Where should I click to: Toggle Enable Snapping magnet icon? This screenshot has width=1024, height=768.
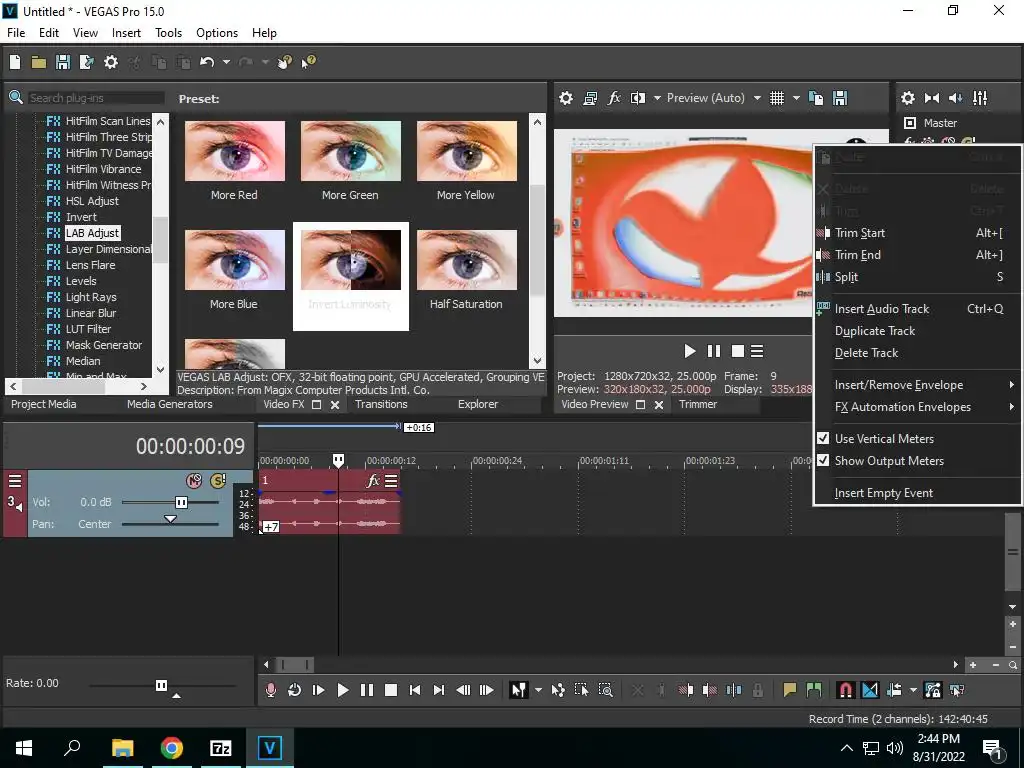pos(845,690)
